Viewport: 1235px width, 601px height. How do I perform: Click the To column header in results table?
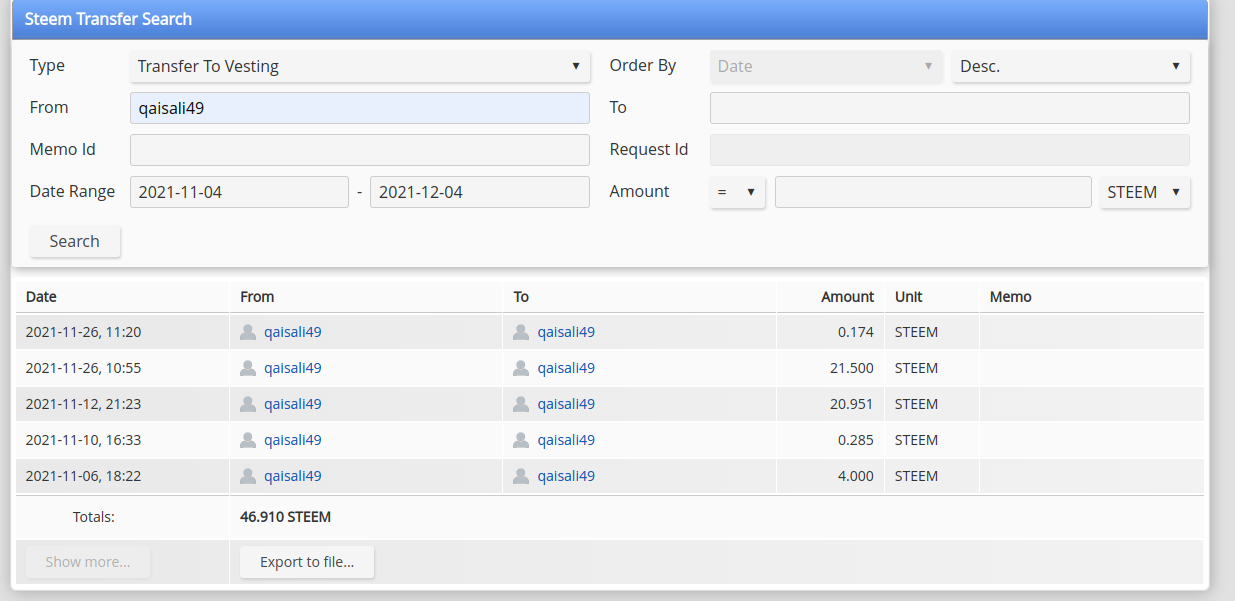[x=521, y=297]
